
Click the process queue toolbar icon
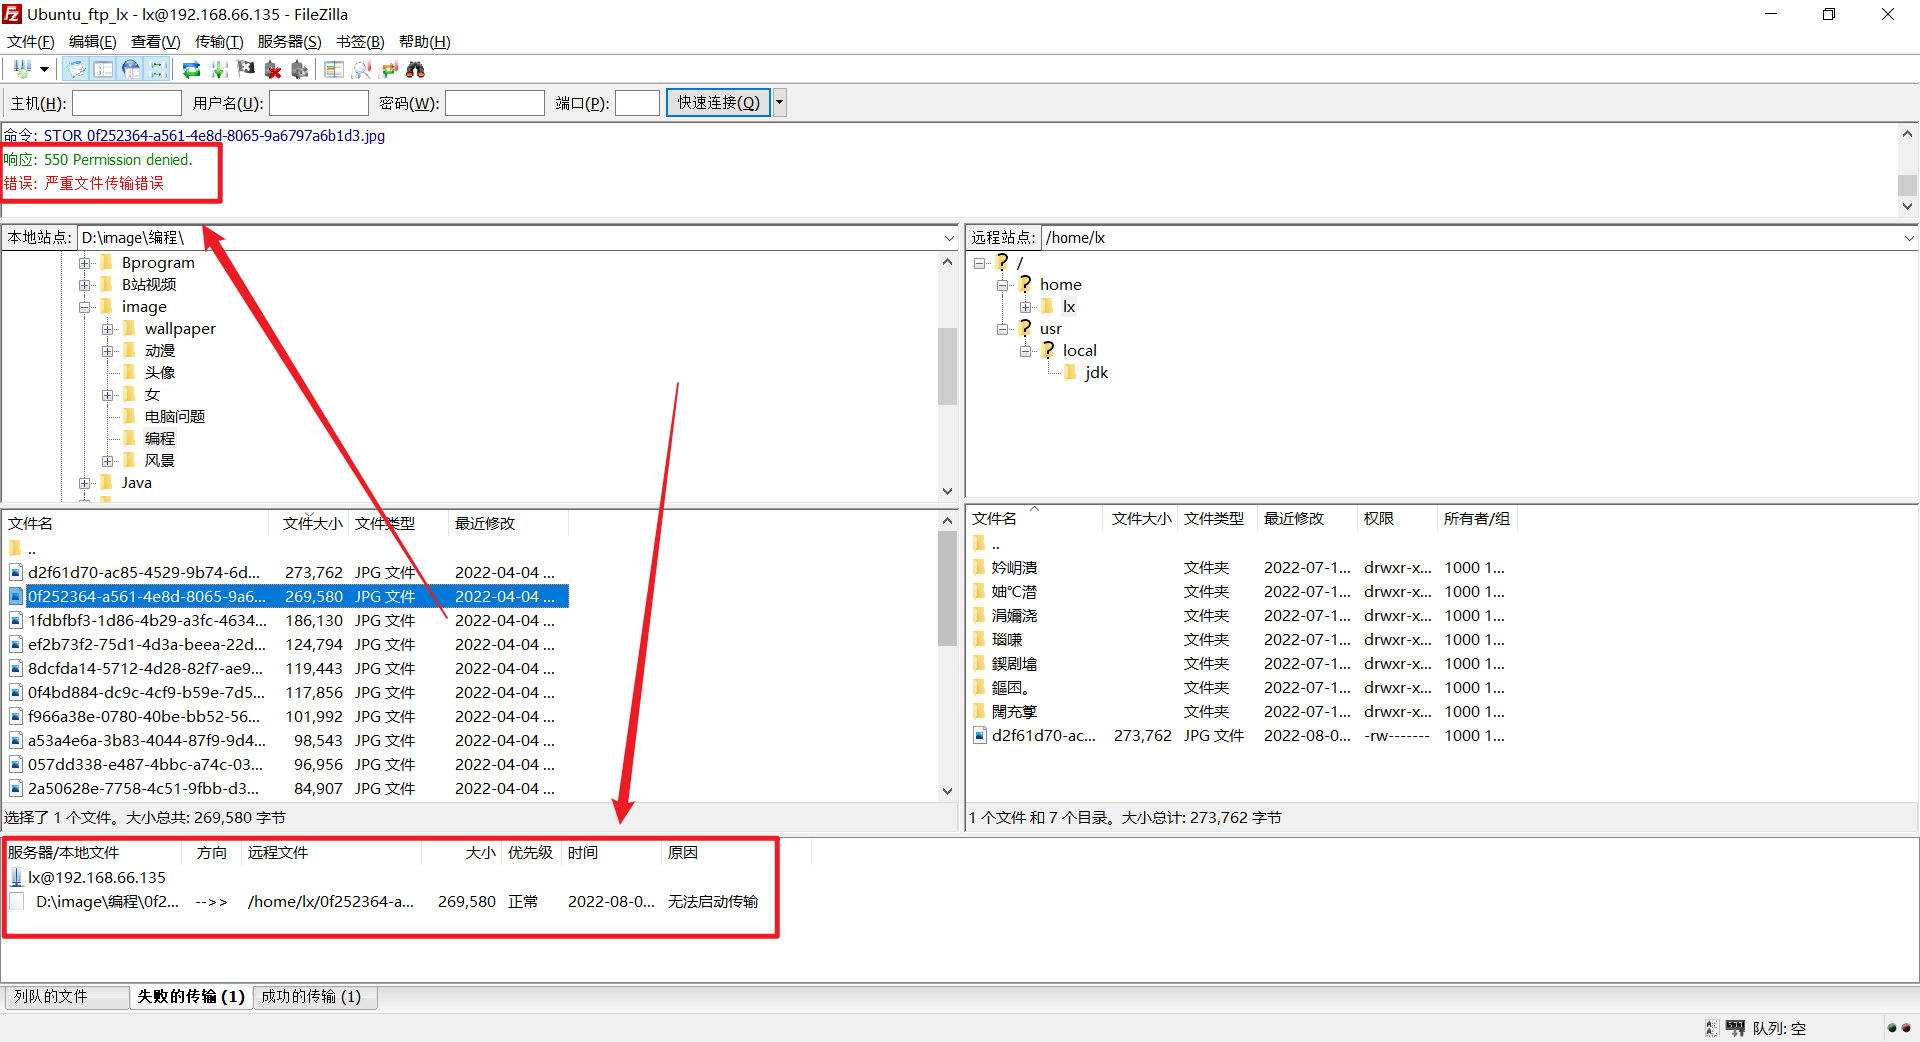coord(219,69)
